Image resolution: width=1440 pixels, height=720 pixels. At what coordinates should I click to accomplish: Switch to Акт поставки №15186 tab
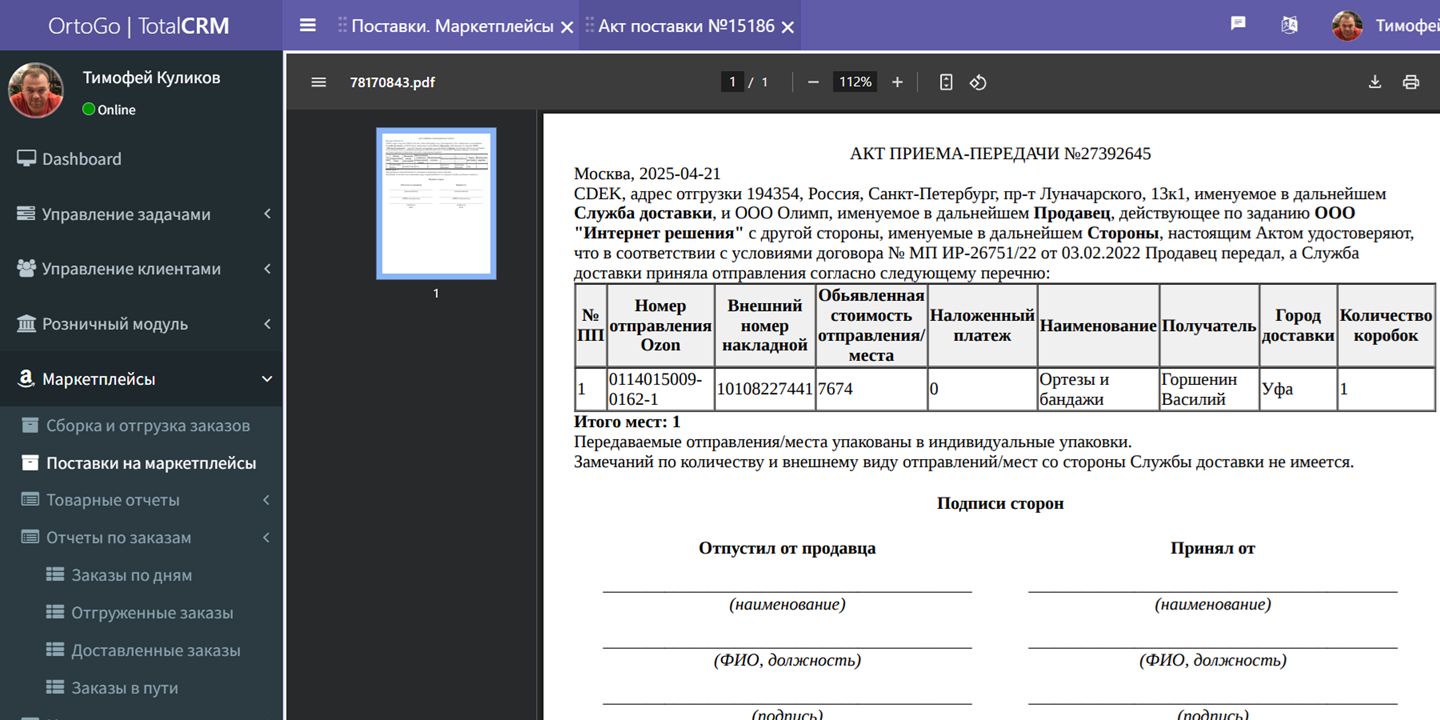(686, 26)
